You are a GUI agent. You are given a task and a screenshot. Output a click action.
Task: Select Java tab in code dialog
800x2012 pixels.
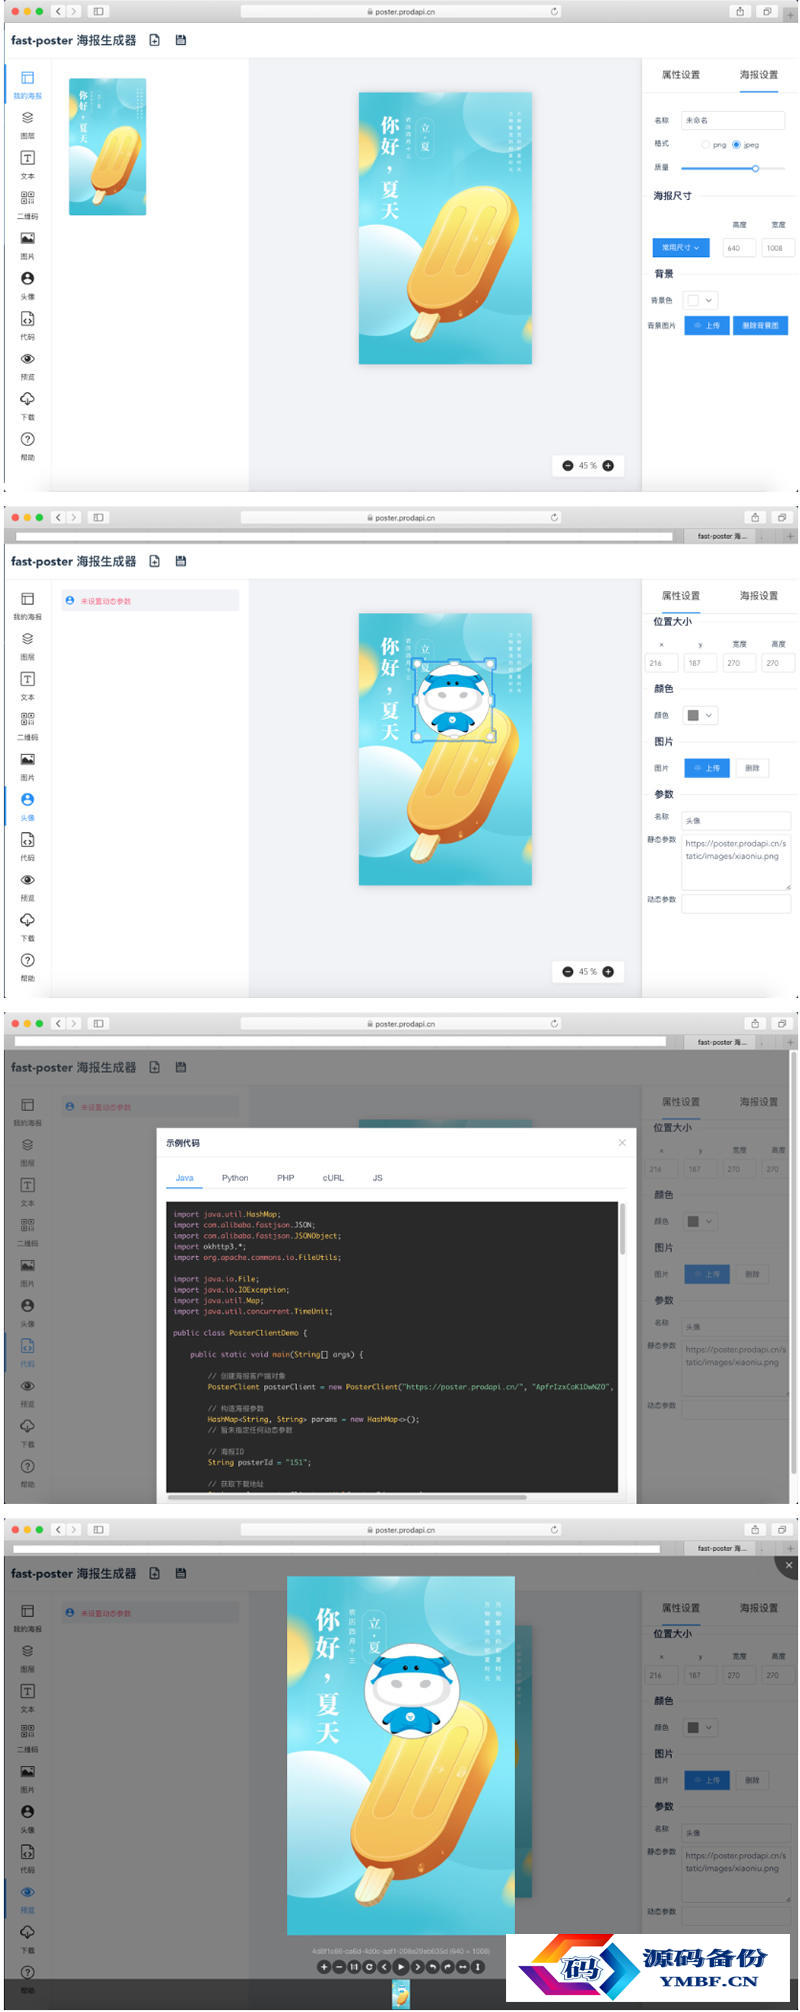coord(185,1178)
